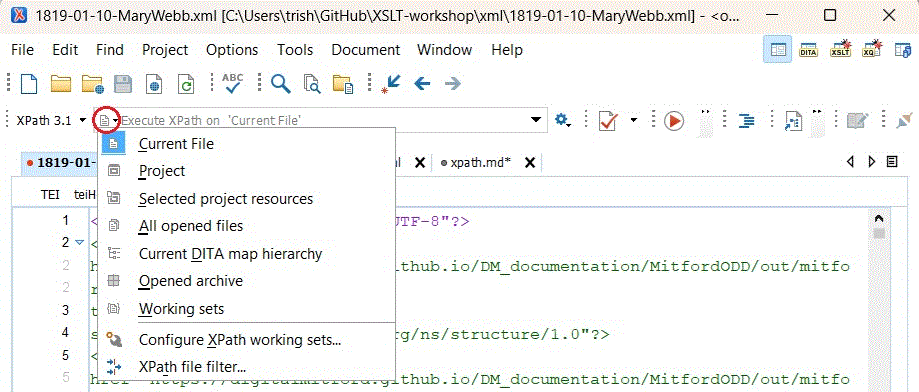919x392 pixels.
Task: Expand the XPath expression history arrow
Action: 536,121
